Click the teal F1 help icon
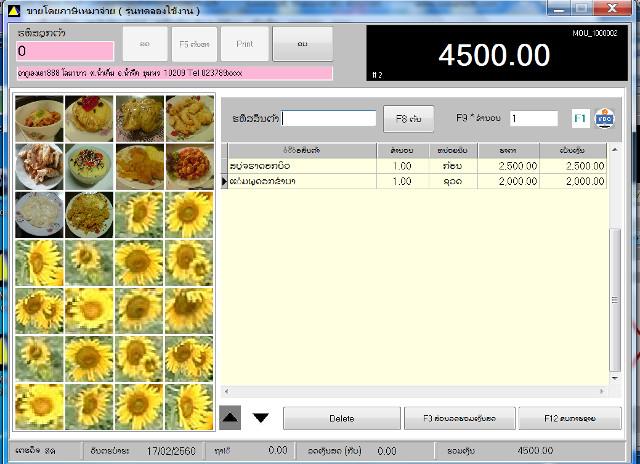Image resolution: width=640 pixels, height=464 pixels. coord(580,119)
